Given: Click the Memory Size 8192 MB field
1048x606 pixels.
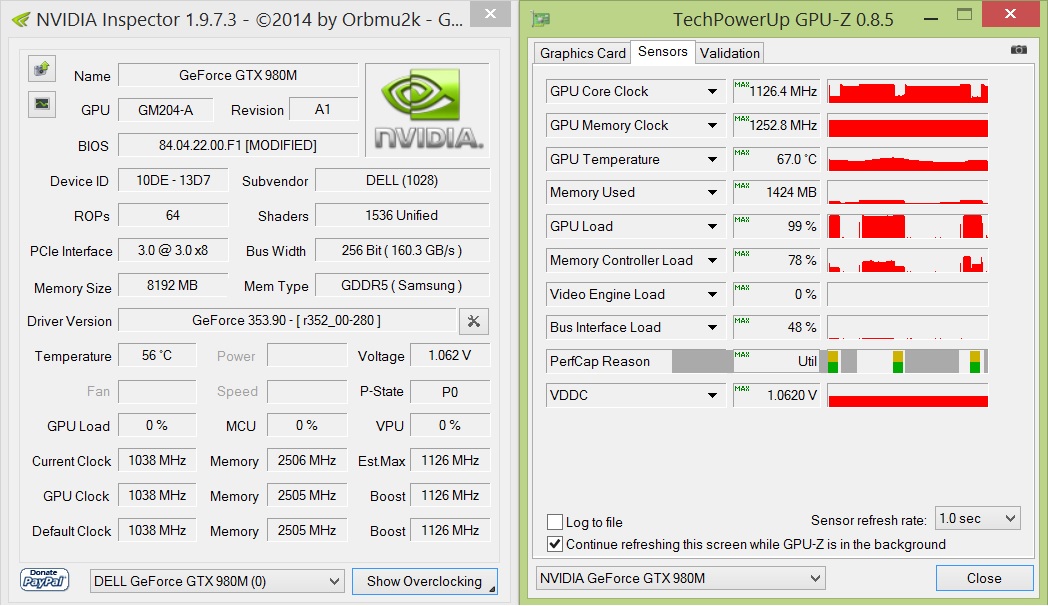Looking at the screenshot, I should click(x=173, y=285).
